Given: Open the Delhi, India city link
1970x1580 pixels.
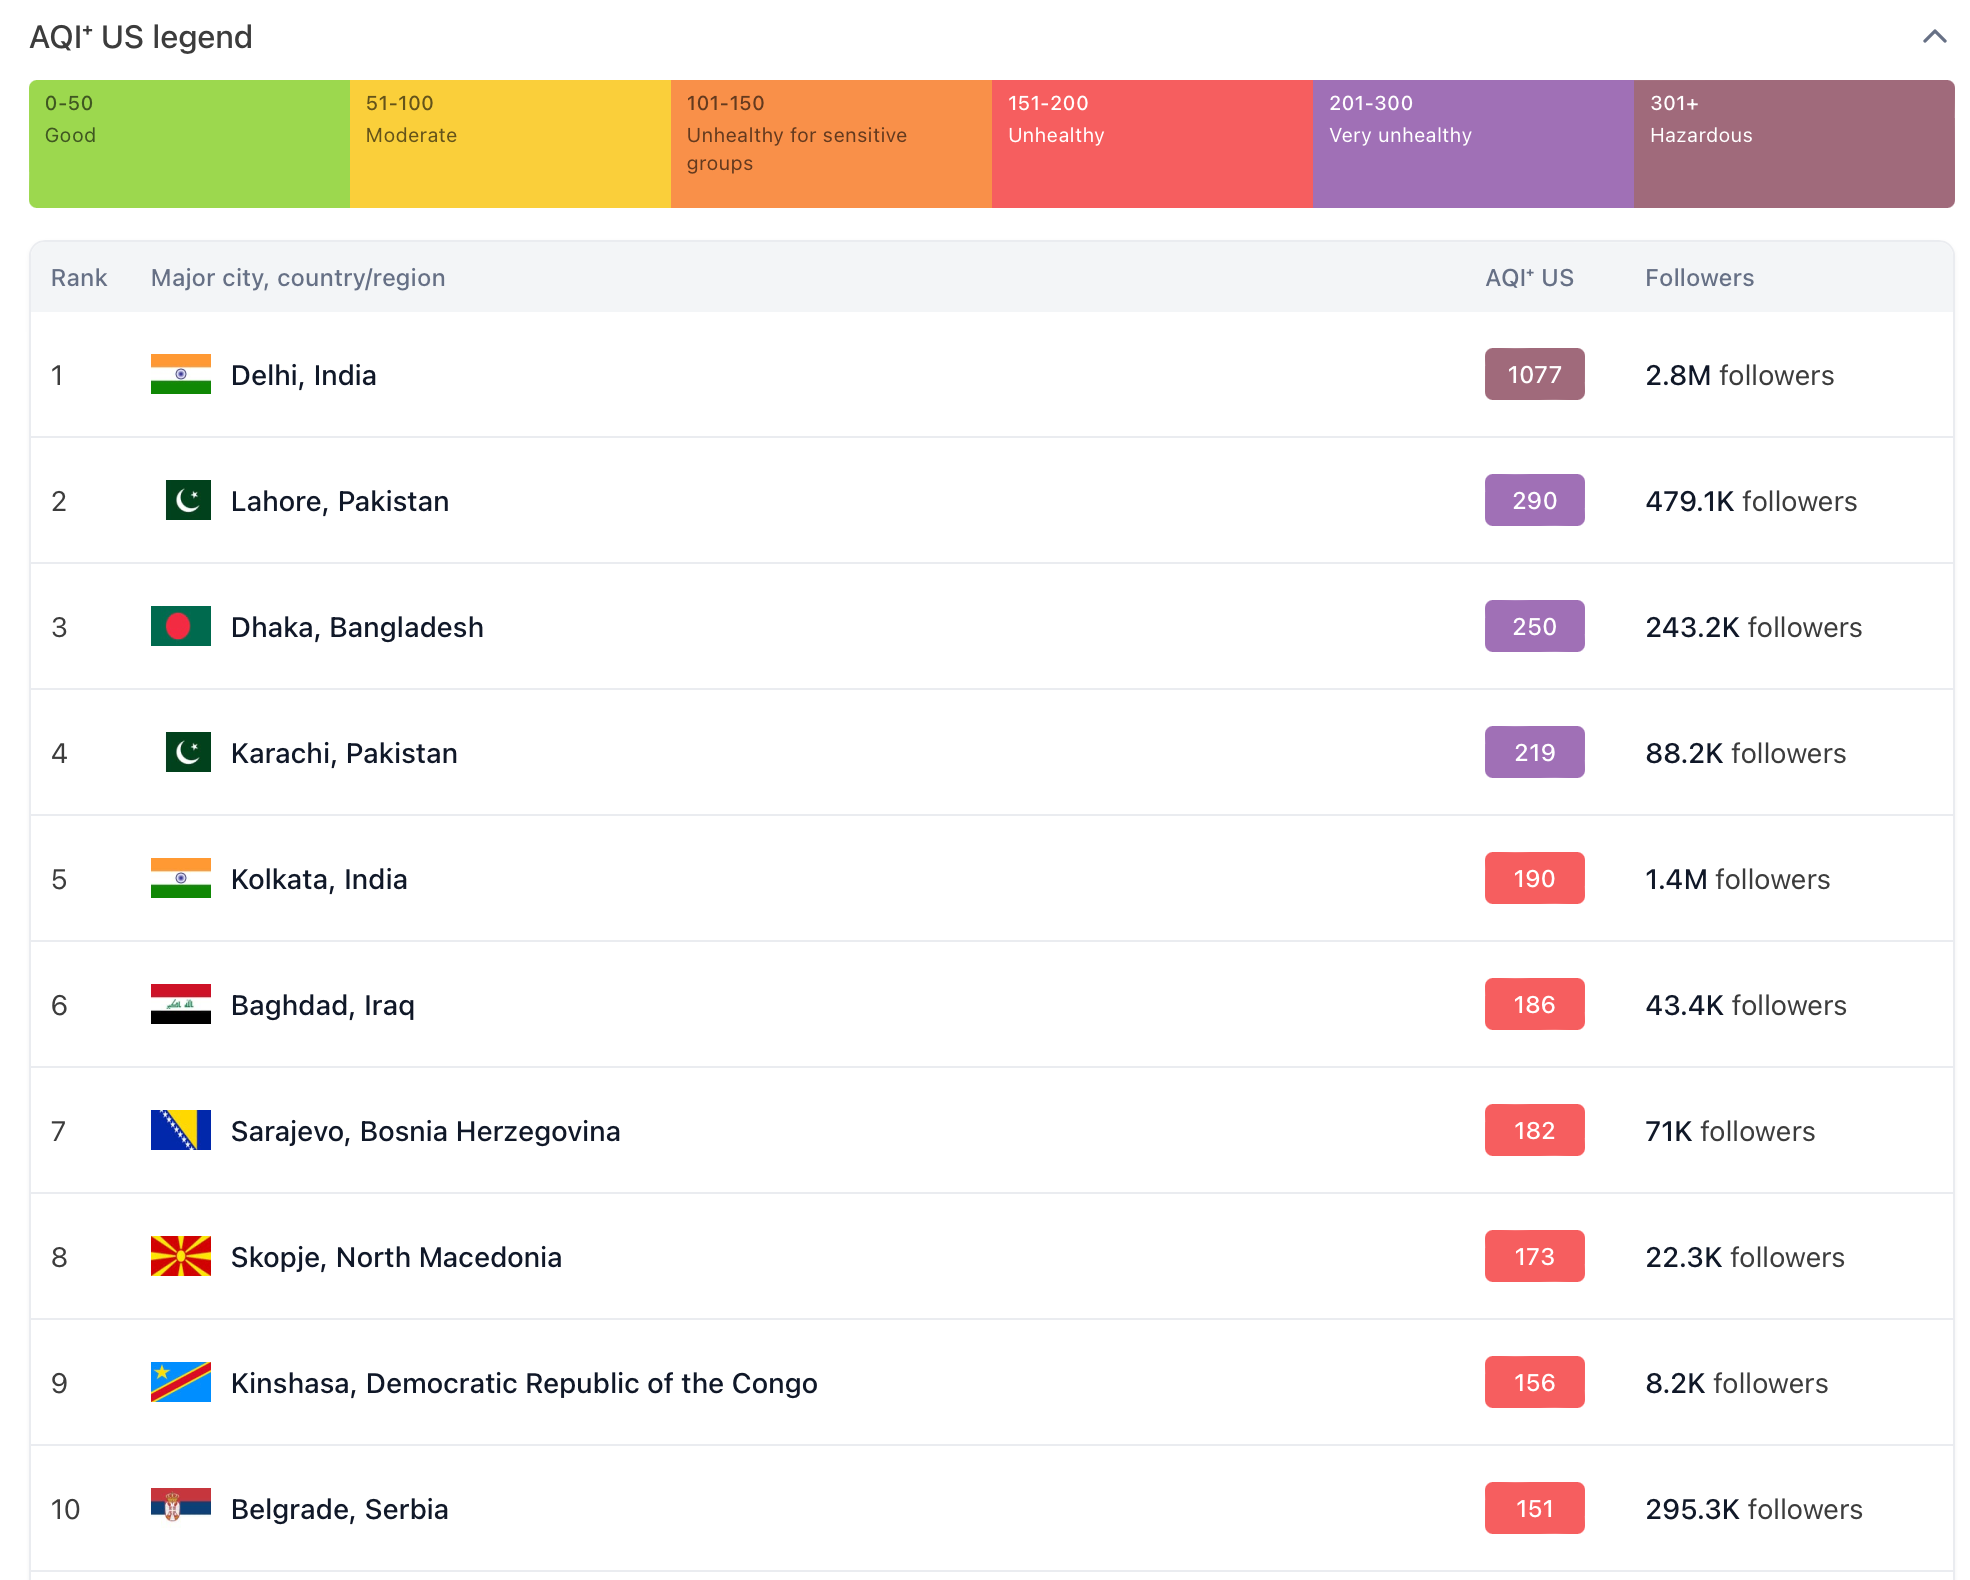Looking at the screenshot, I should click(x=303, y=375).
